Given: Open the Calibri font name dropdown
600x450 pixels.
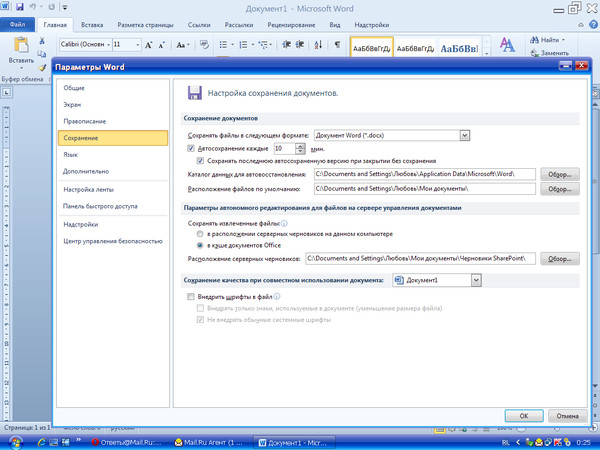Looking at the screenshot, I should 109,45.
